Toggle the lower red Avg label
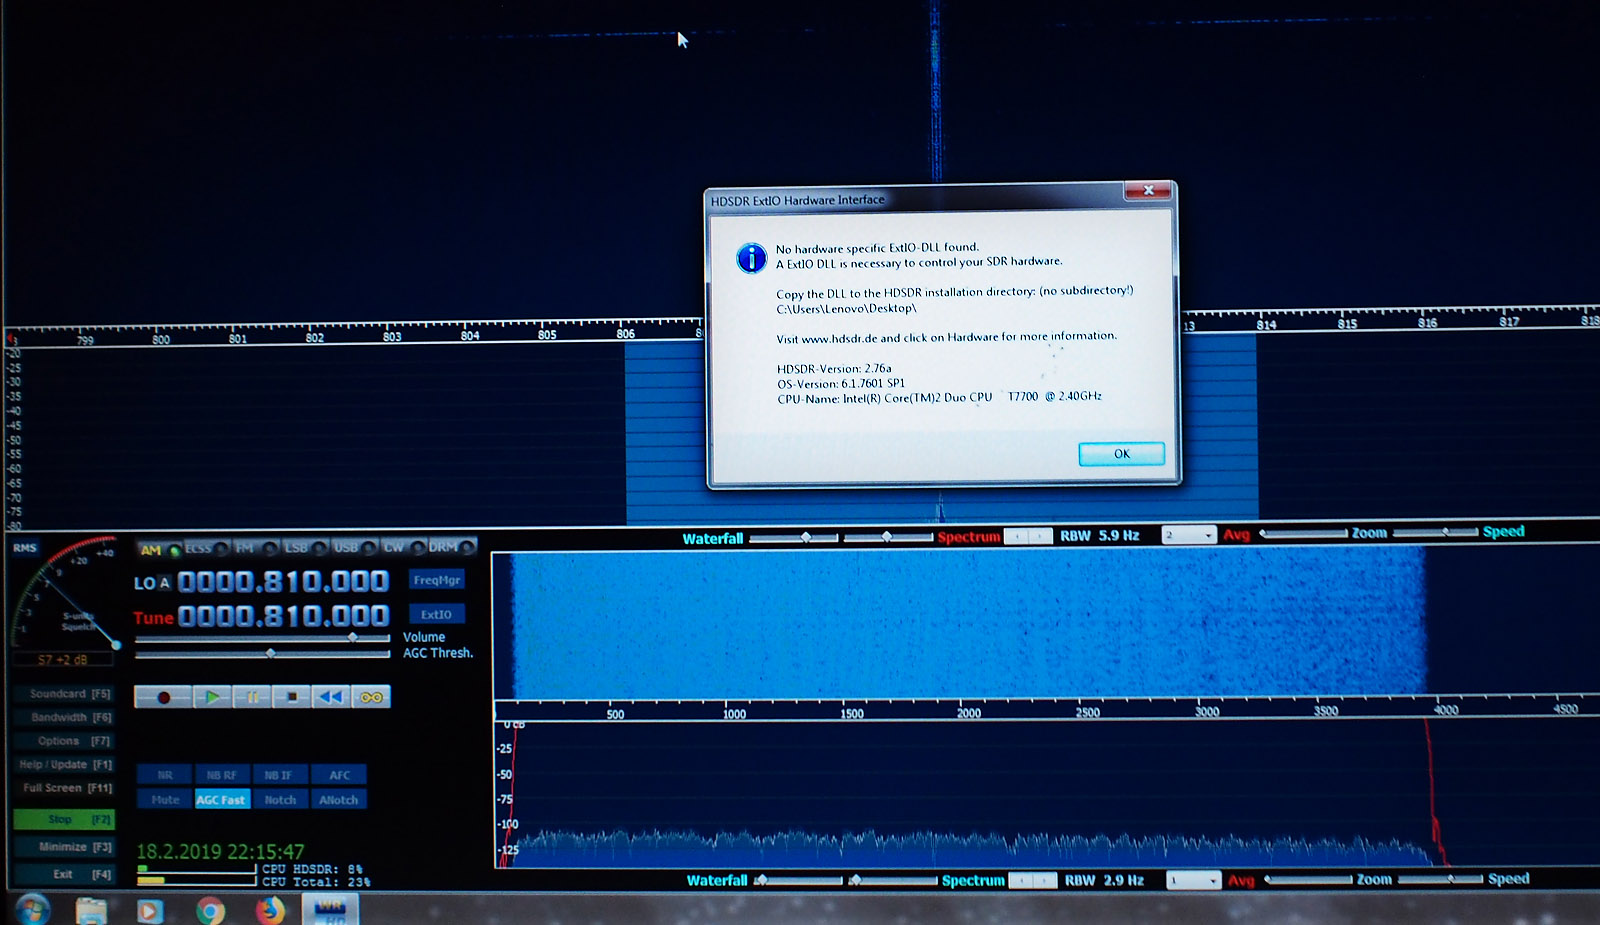The image size is (1600, 925). pos(1241,881)
